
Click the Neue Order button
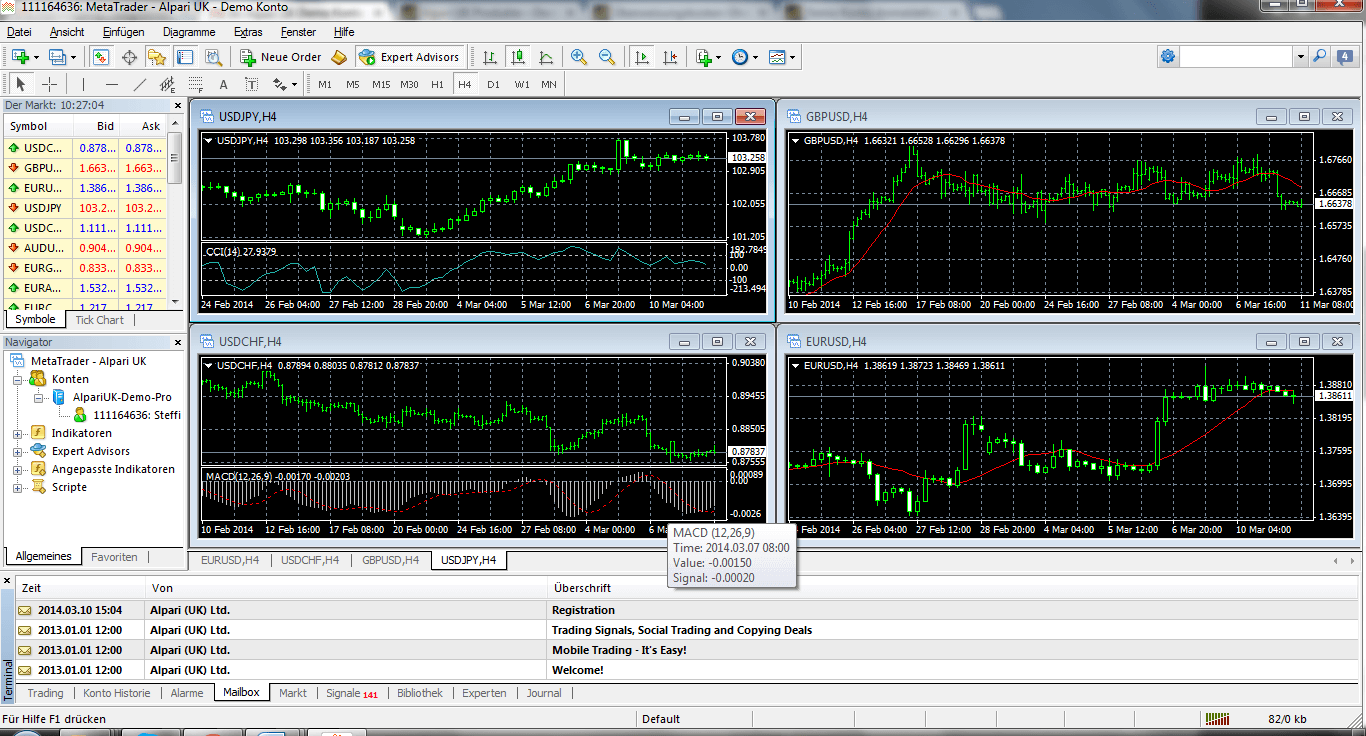click(x=282, y=57)
